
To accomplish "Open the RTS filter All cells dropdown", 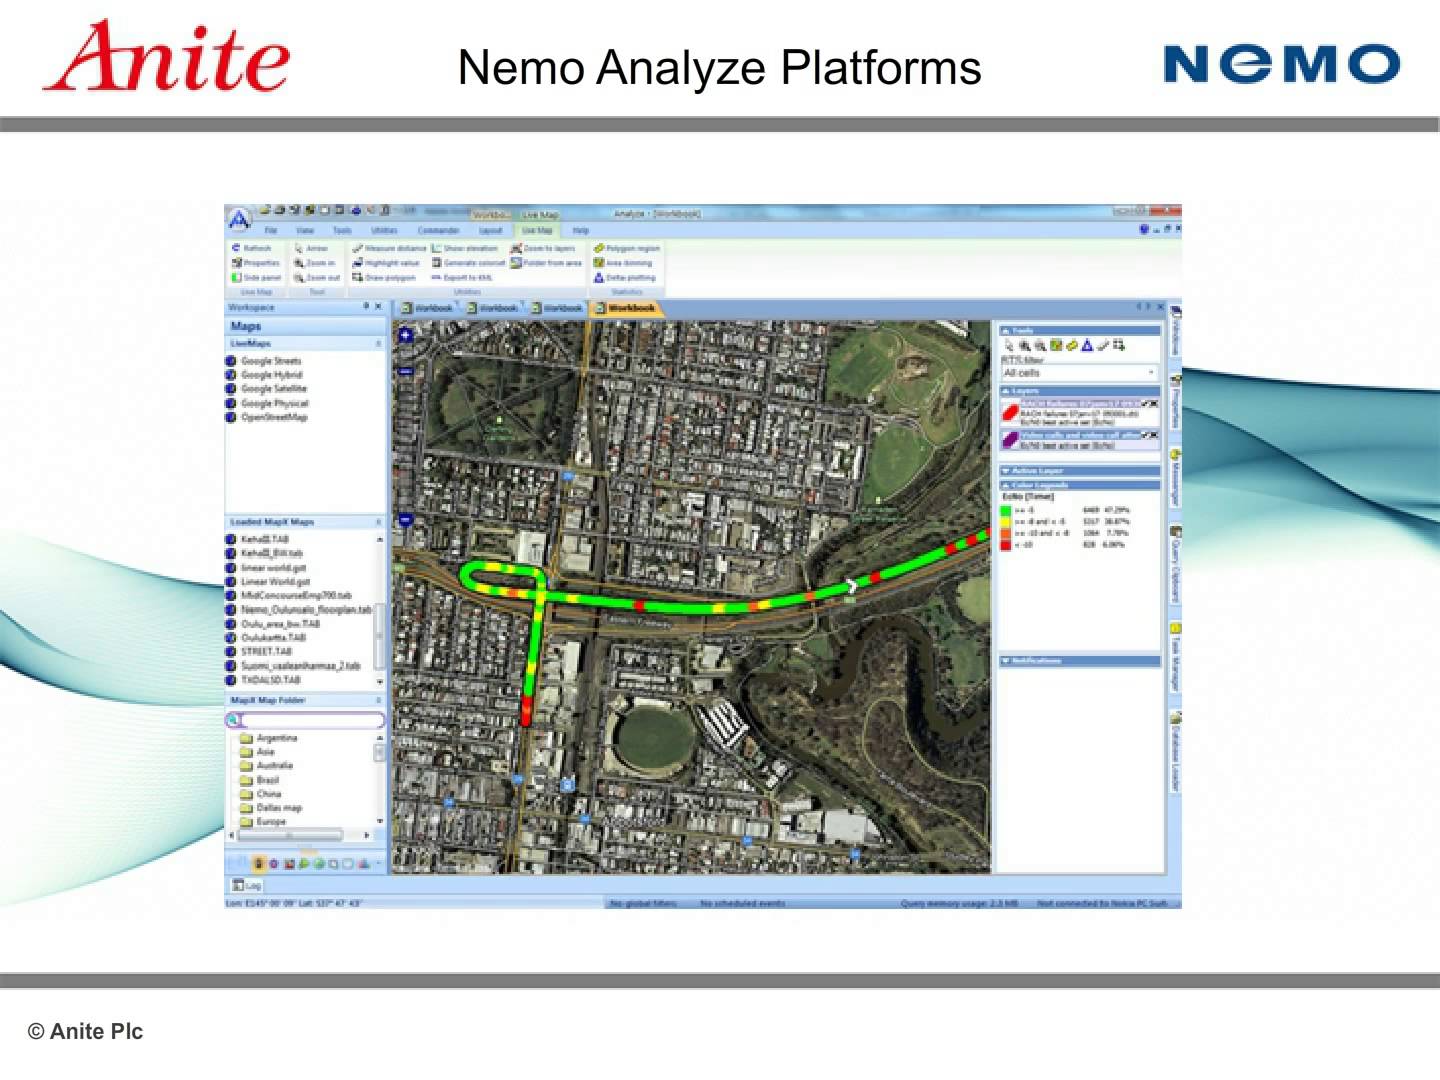I will click(x=1079, y=373).
